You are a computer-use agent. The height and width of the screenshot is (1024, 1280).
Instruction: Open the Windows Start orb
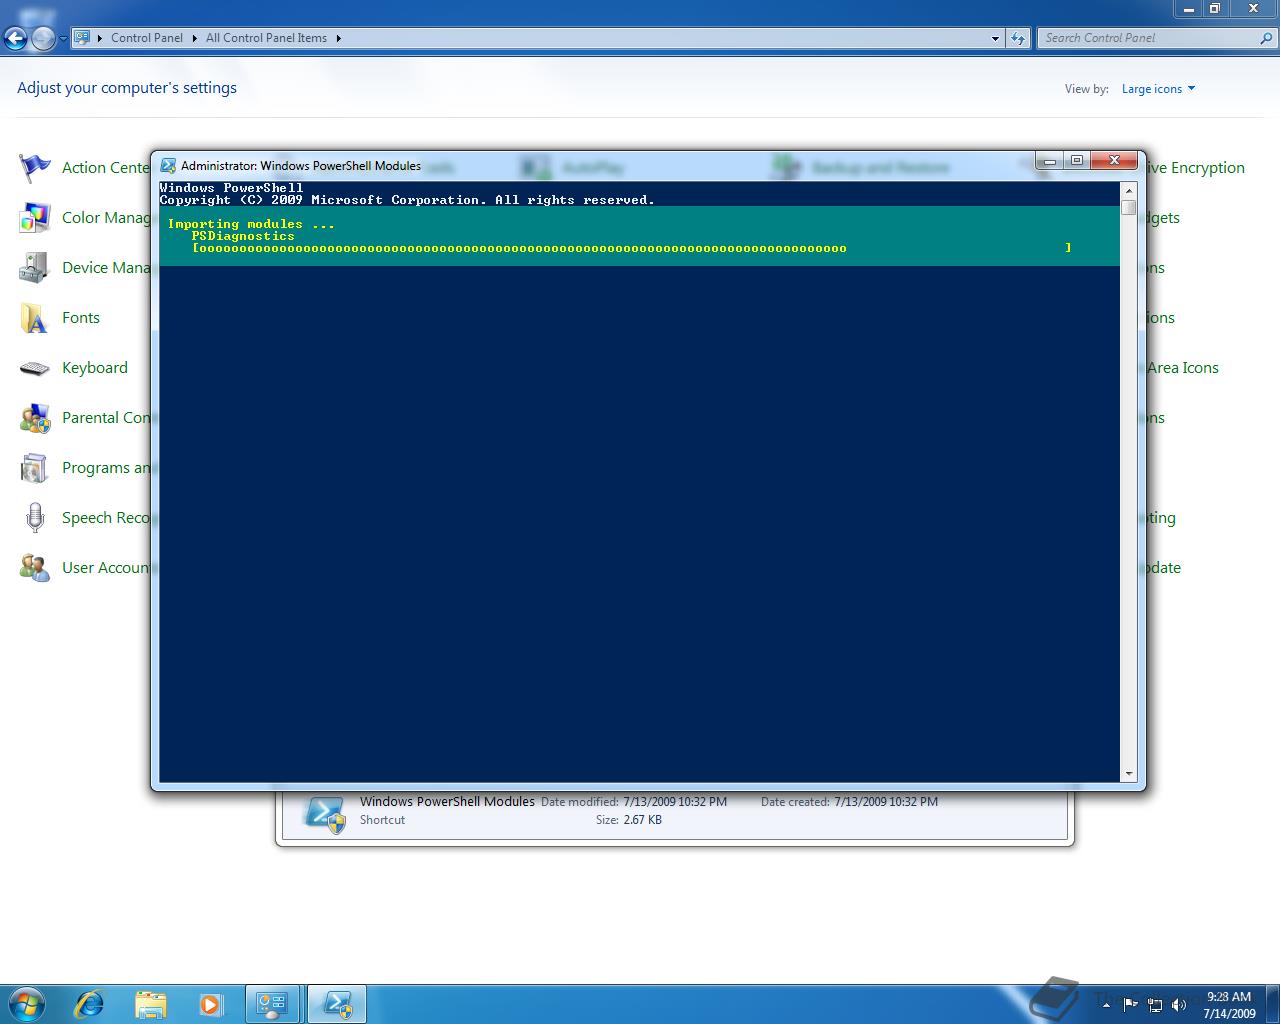[27, 1003]
